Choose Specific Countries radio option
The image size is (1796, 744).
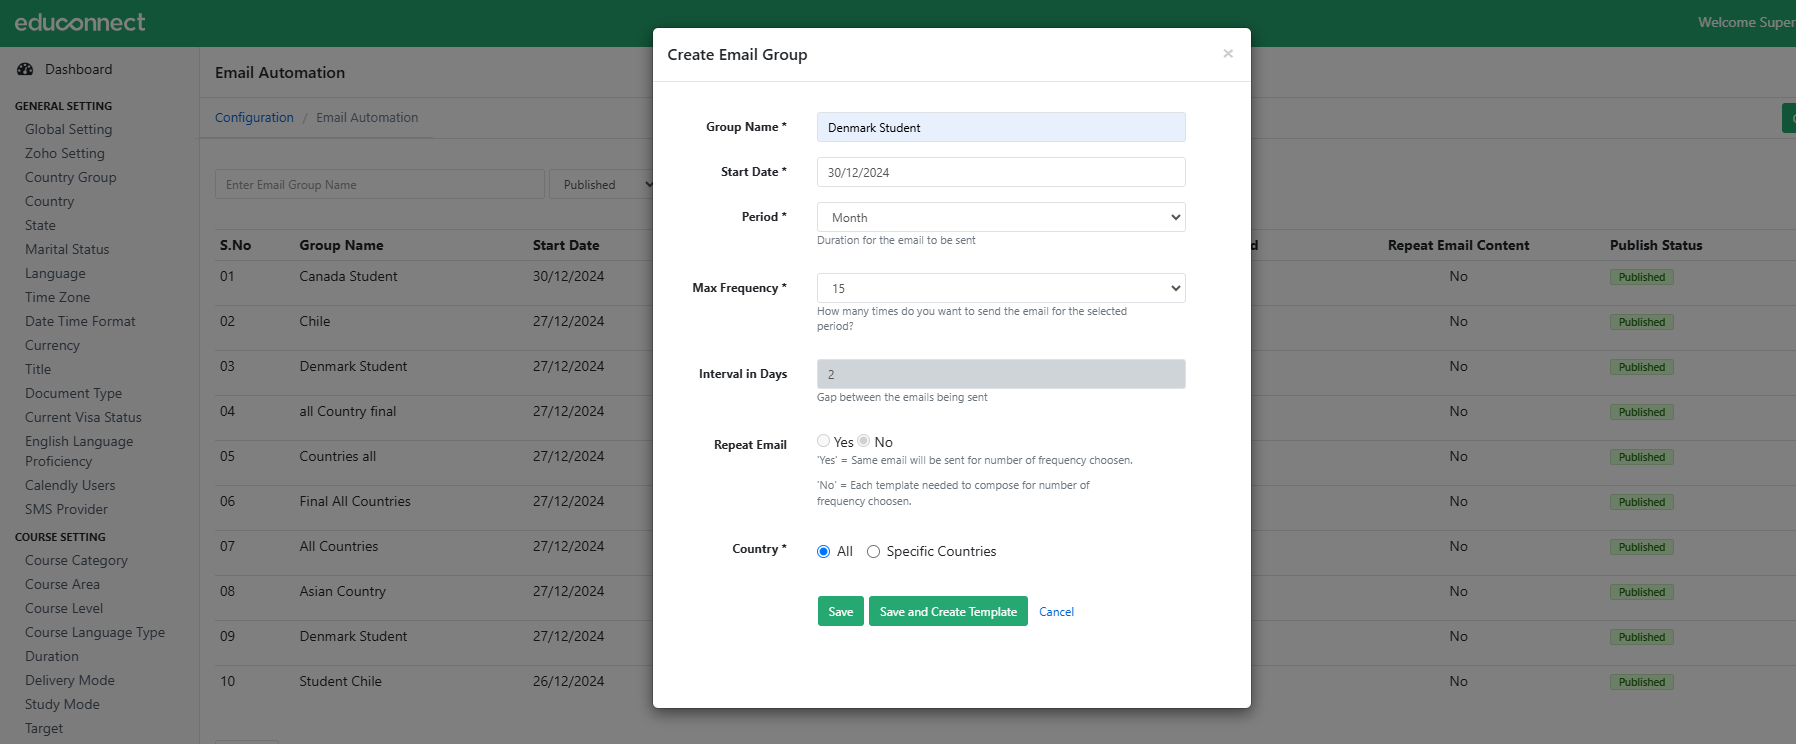(x=873, y=552)
